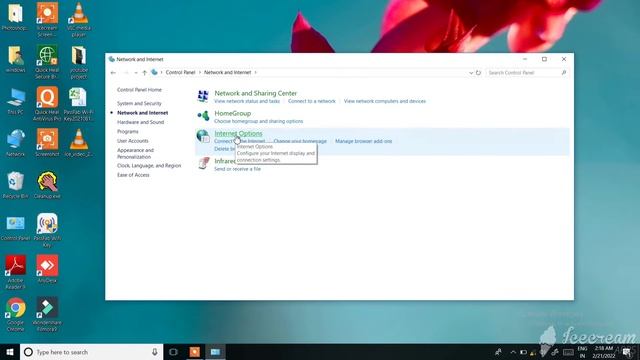Open the Windows Start menu

click(x=10, y=352)
